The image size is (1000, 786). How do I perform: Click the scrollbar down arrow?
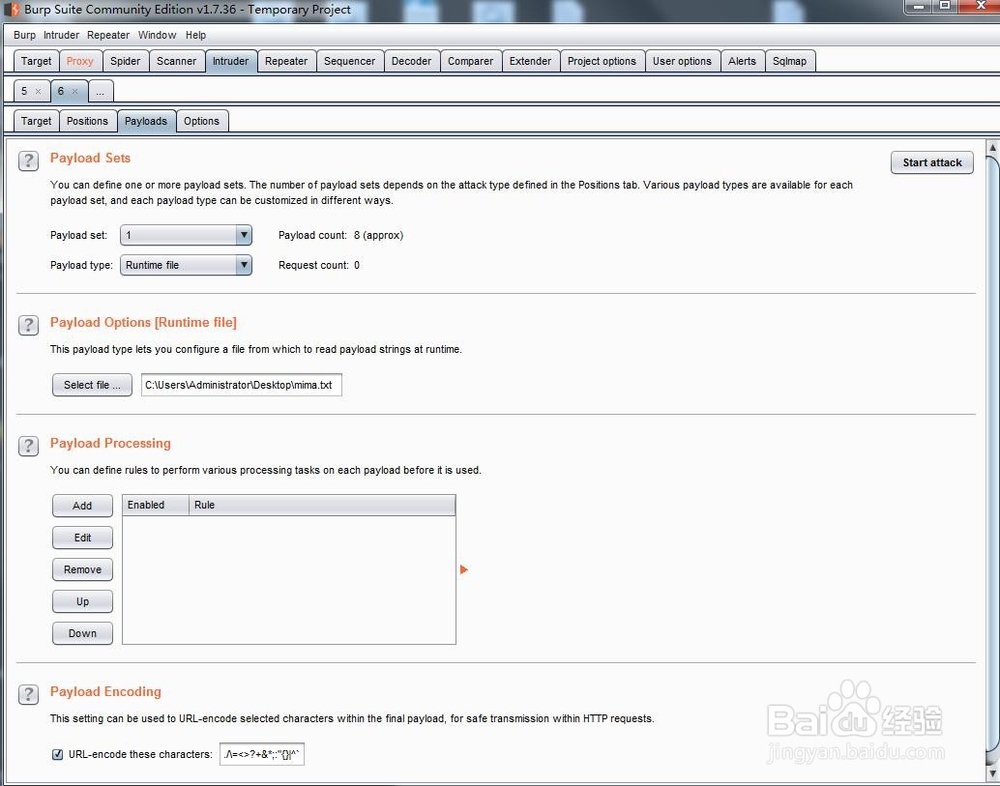click(x=992, y=774)
